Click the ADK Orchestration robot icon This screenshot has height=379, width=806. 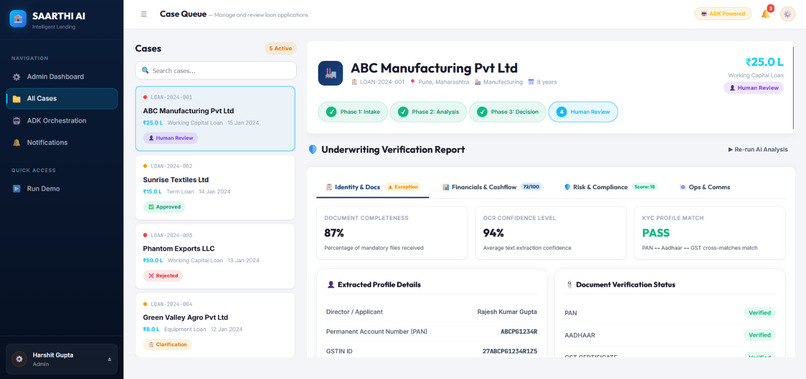16,121
